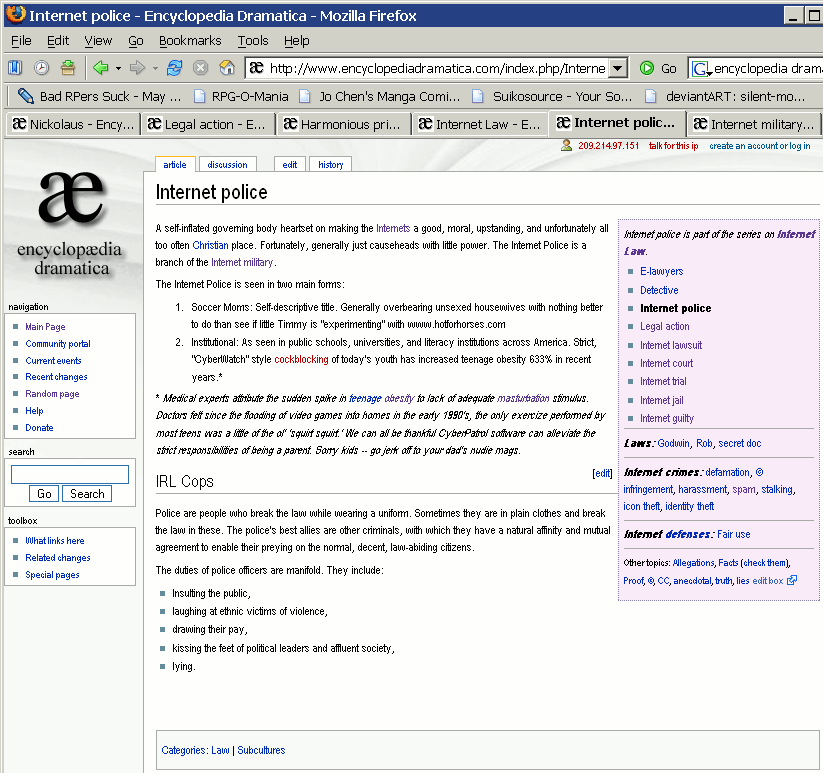Image resolution: width=823 pixels, height=773 pixels.
Task: Open the View menu
Action: 98,40
